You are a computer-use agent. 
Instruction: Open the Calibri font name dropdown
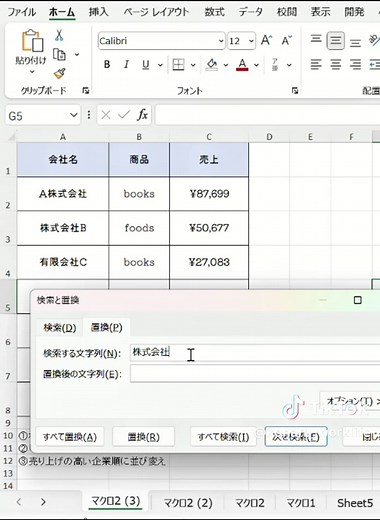click(x=221, y=41)
